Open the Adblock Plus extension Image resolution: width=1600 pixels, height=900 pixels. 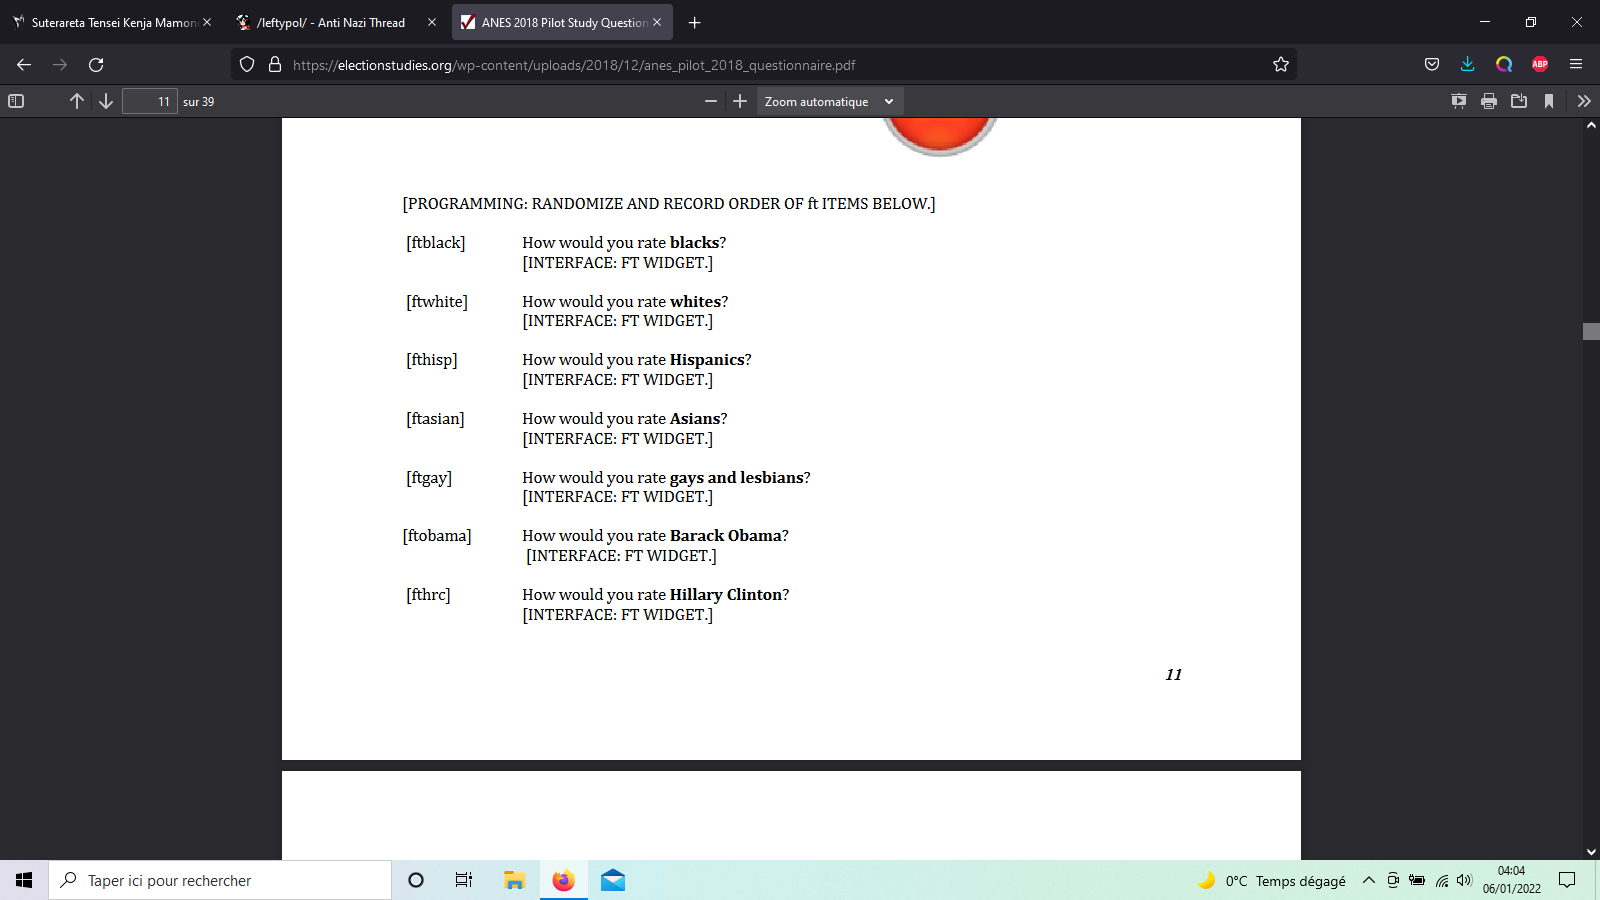(x=1540, y=65)
